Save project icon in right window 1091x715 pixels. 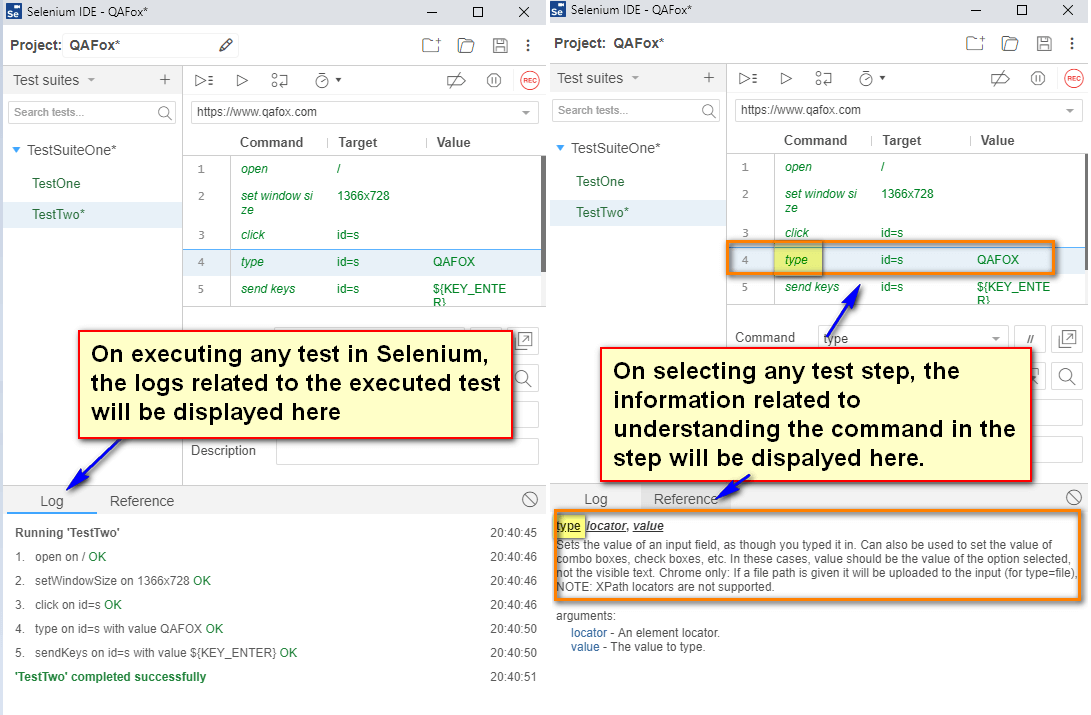coord(1044,43)
